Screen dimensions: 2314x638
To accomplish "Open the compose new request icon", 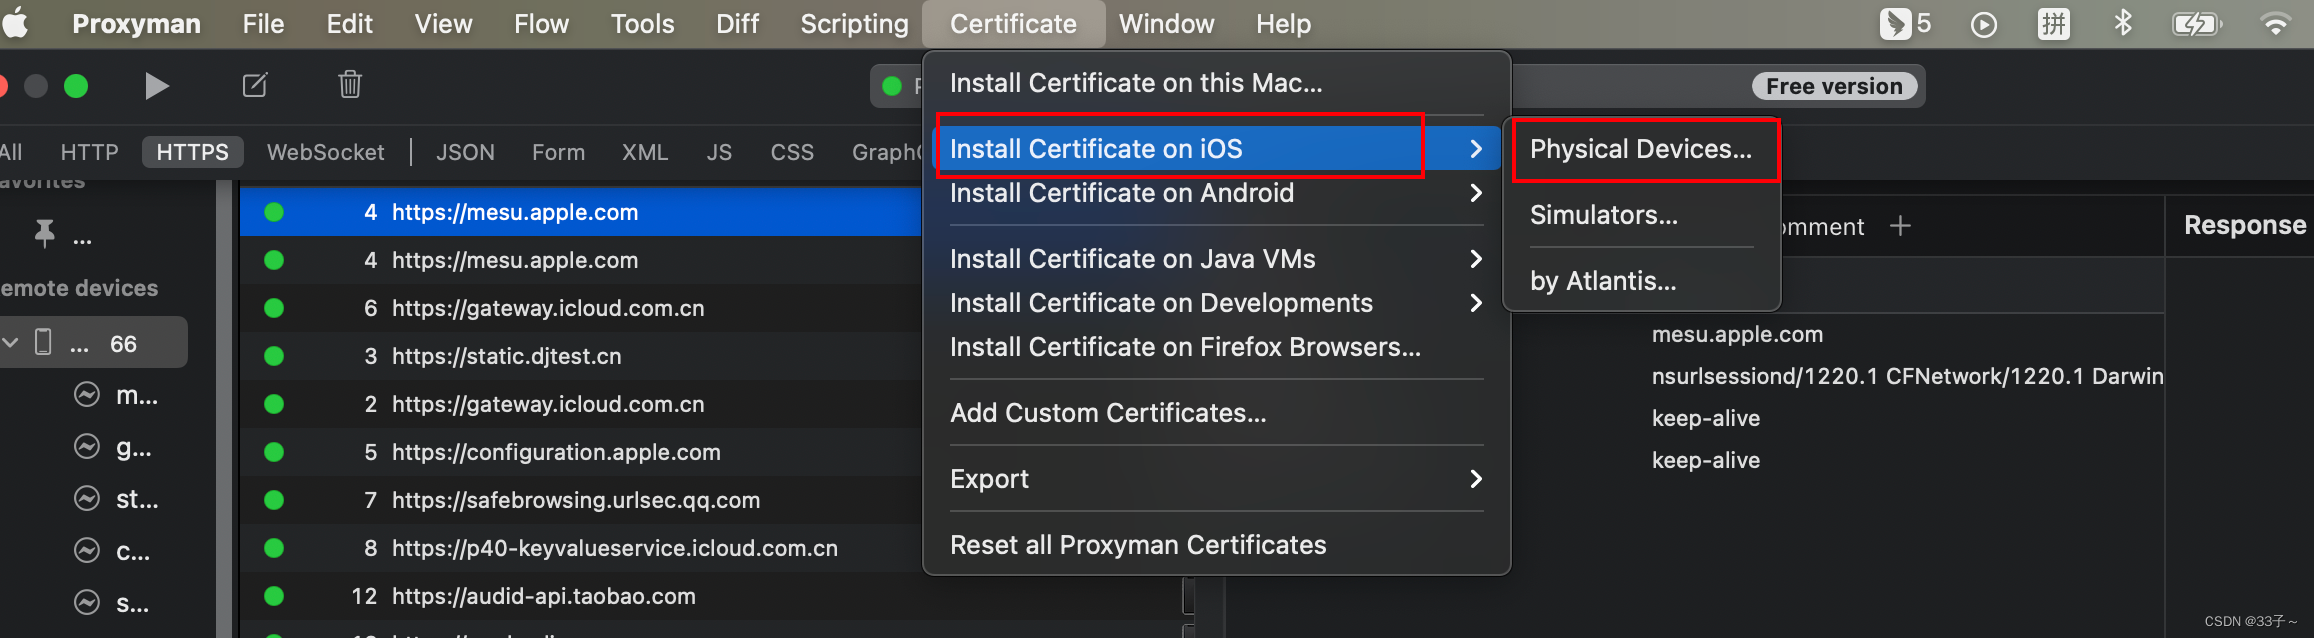I will (x=255, y=85).
